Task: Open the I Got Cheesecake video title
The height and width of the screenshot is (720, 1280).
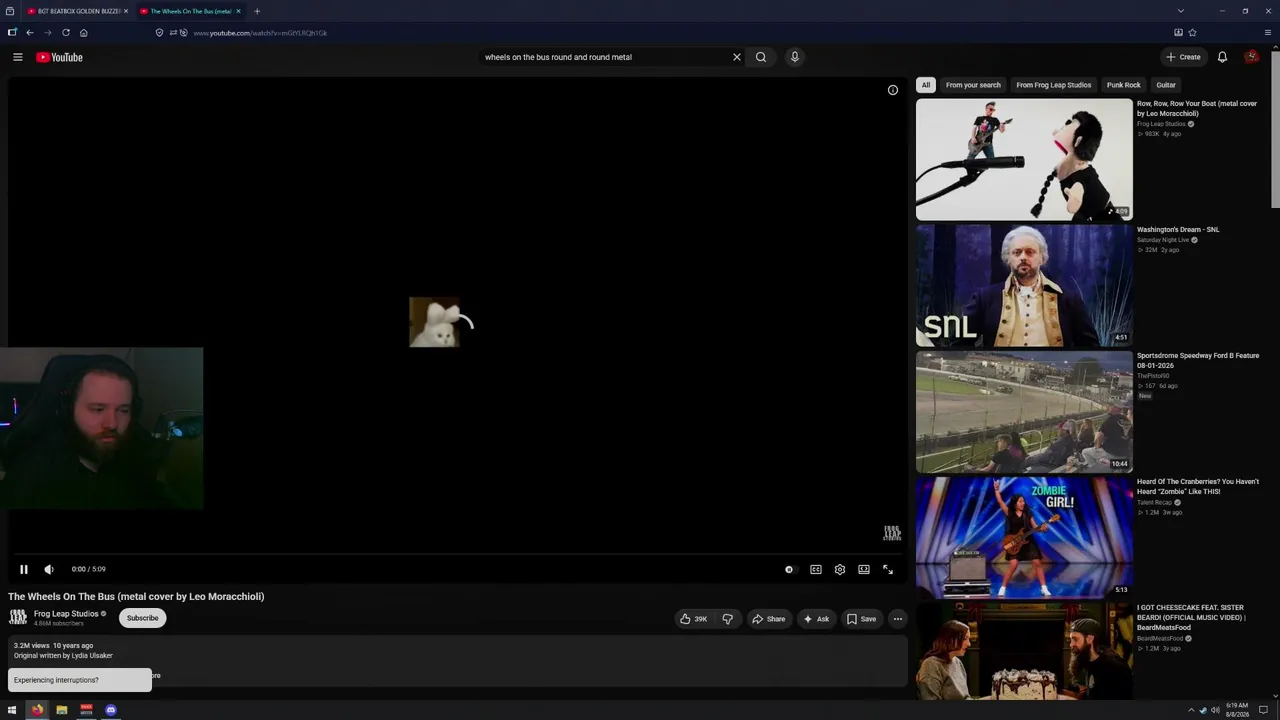Action: (x=1191, y=618)
